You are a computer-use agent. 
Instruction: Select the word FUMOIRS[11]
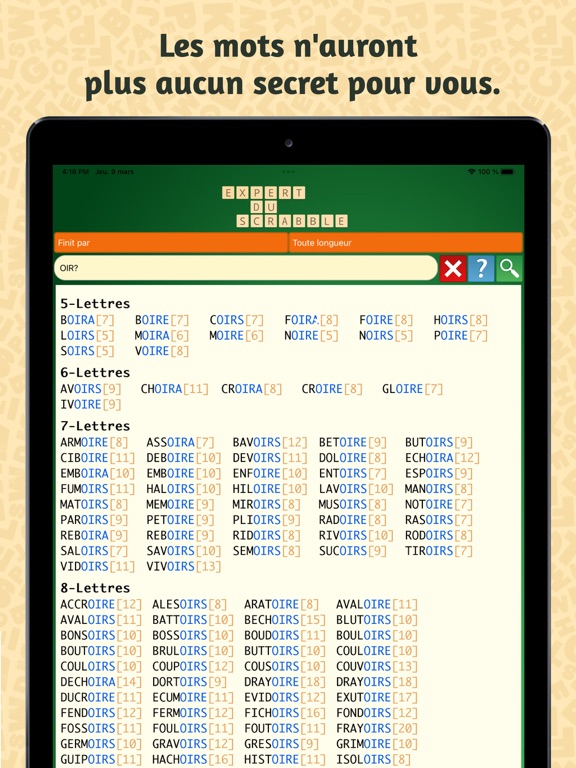coord(97,489)
